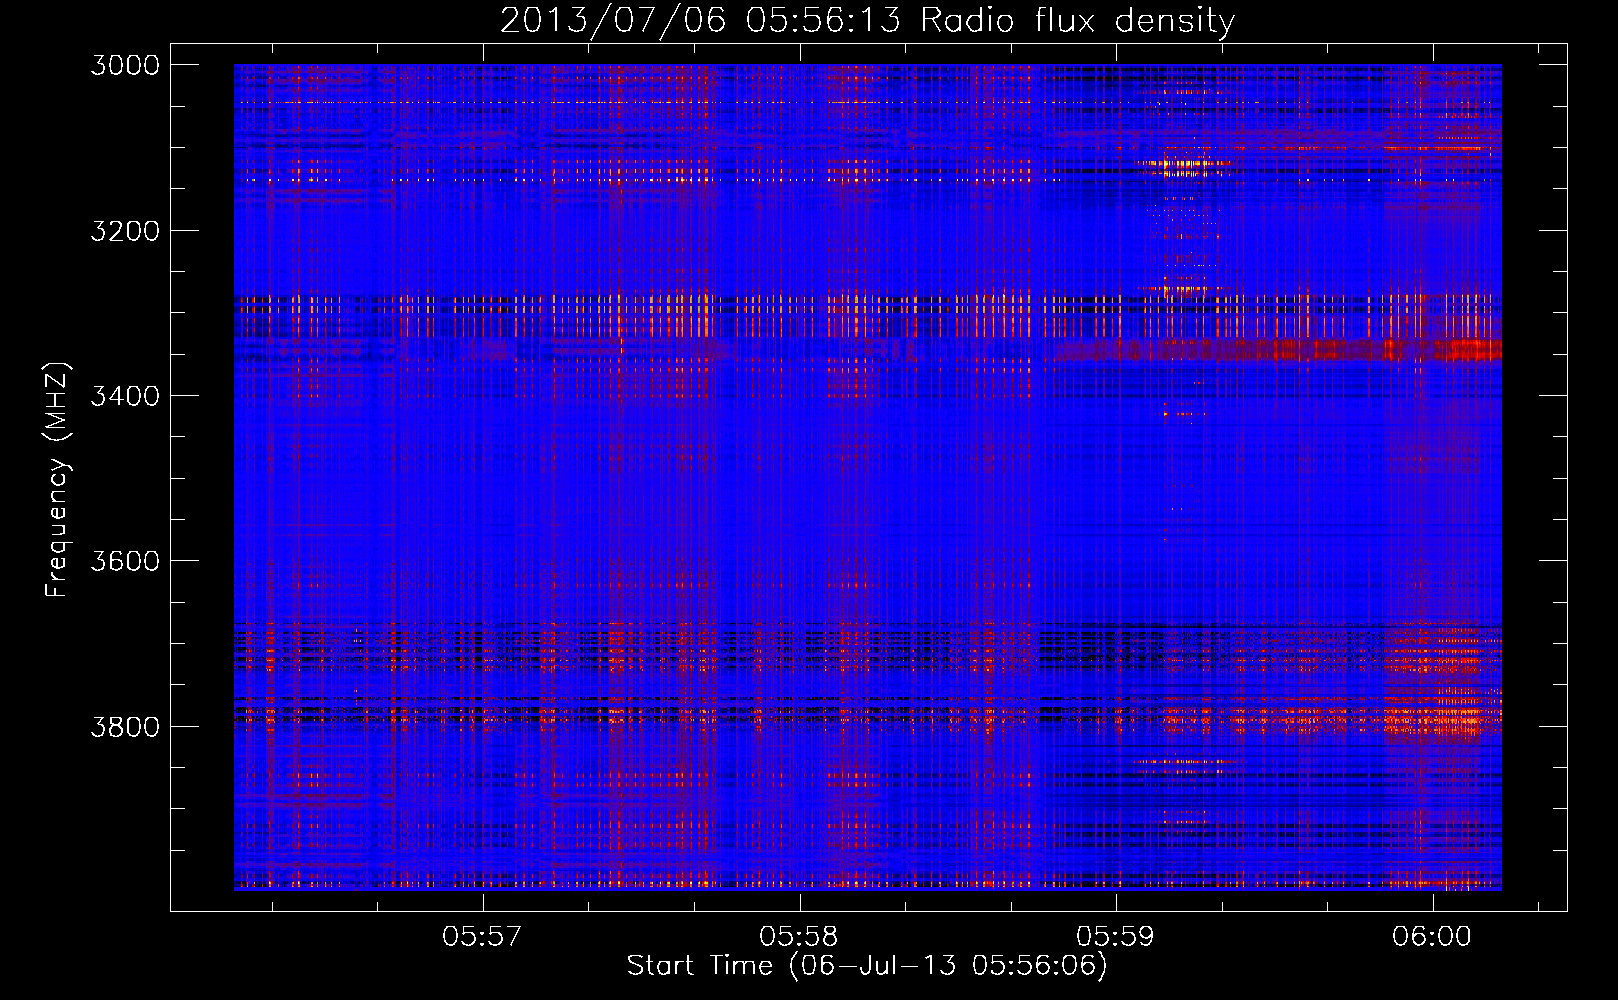This screenshot has width=1618, height=1000.
Task: Click the 3200 frequency axis label
Action: pyautogui.click(x=125, y=231)
